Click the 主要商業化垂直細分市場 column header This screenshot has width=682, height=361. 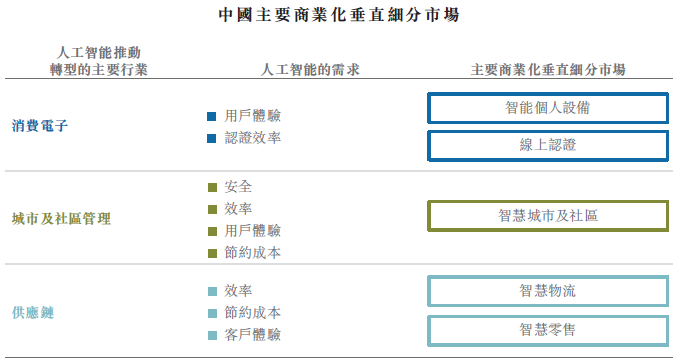coord(548,70)
